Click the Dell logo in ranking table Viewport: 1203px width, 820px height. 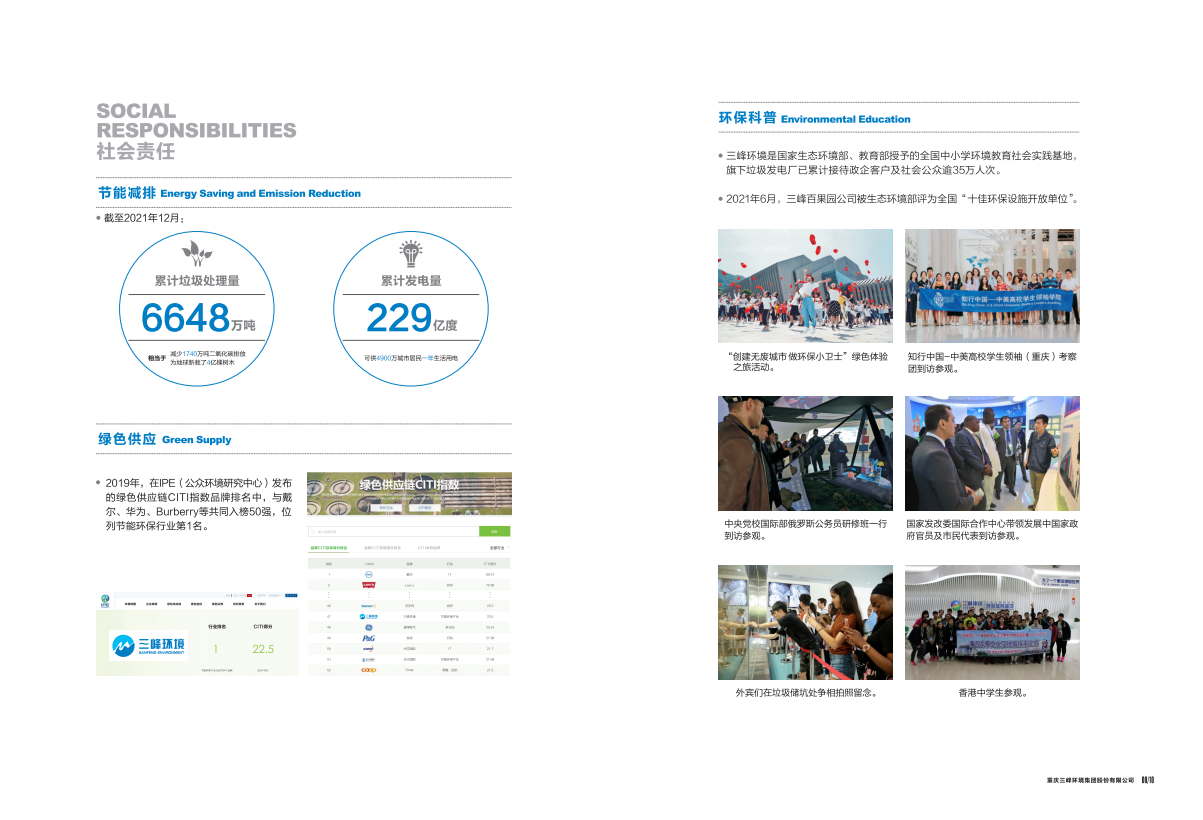[368, 574]
